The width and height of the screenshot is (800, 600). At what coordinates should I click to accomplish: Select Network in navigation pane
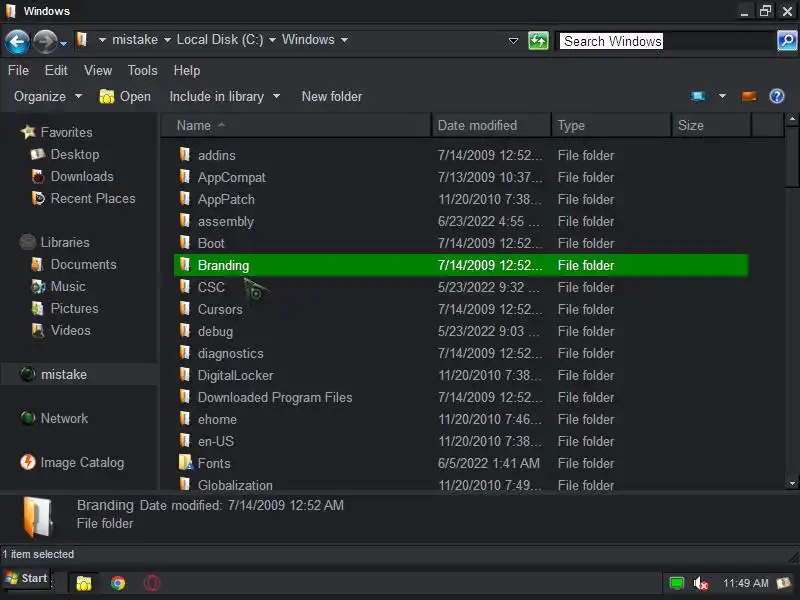(64, 418)
